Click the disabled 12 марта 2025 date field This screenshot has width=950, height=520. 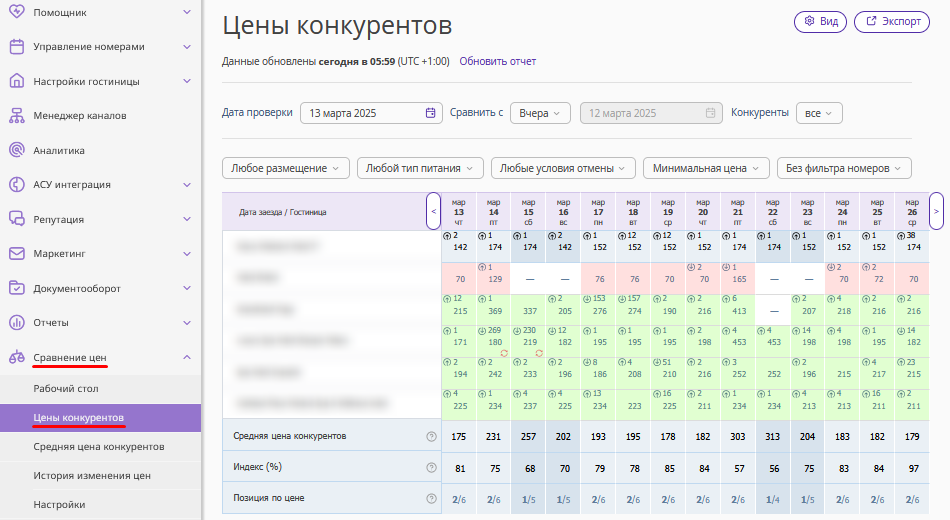pos(651,113)
